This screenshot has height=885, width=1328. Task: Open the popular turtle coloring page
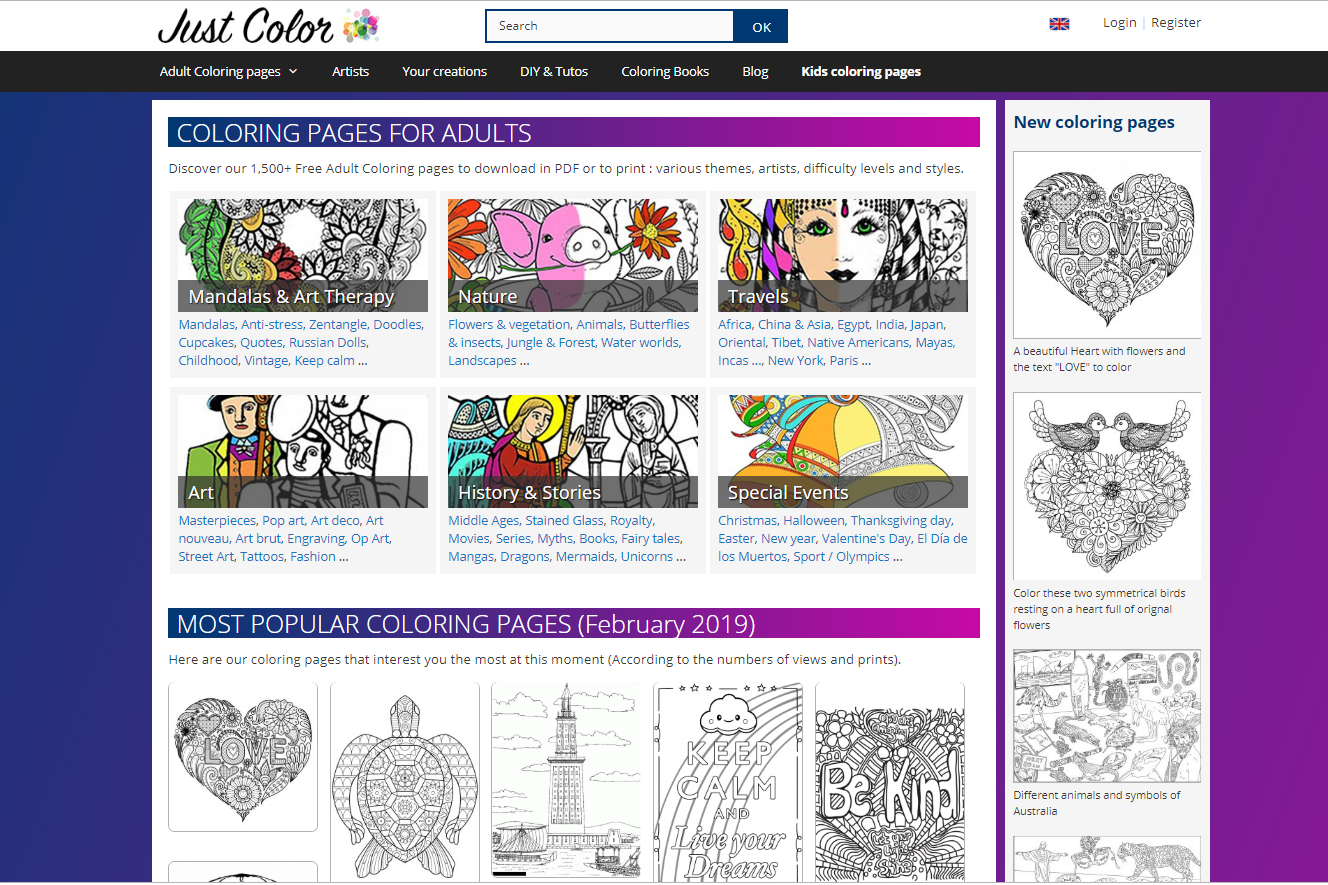click(405, 782)
